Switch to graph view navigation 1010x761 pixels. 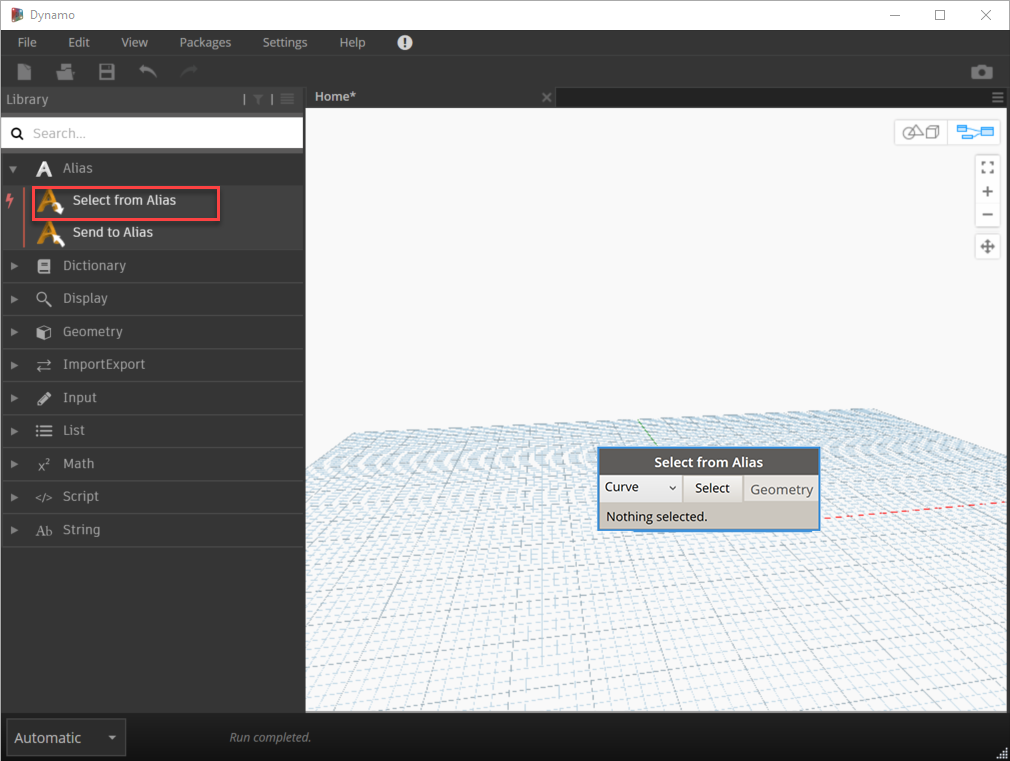[974, 132]
